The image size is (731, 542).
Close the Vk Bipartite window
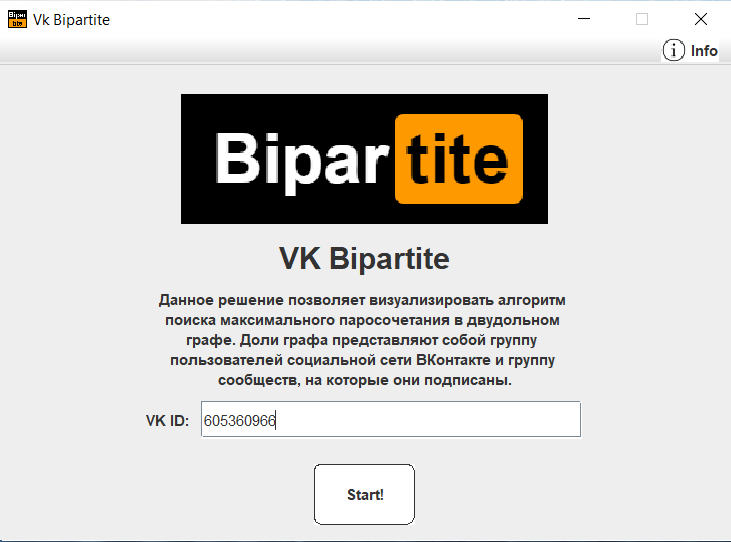(x=700, y=19)
